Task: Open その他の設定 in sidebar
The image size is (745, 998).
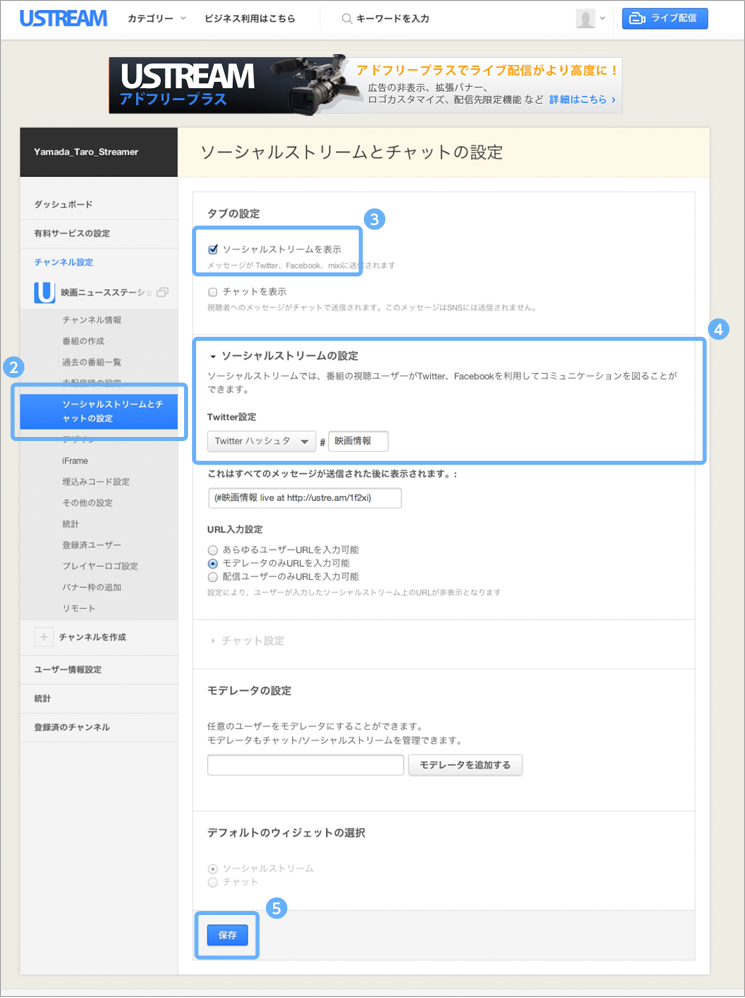Action: click(x=87, y=503)
